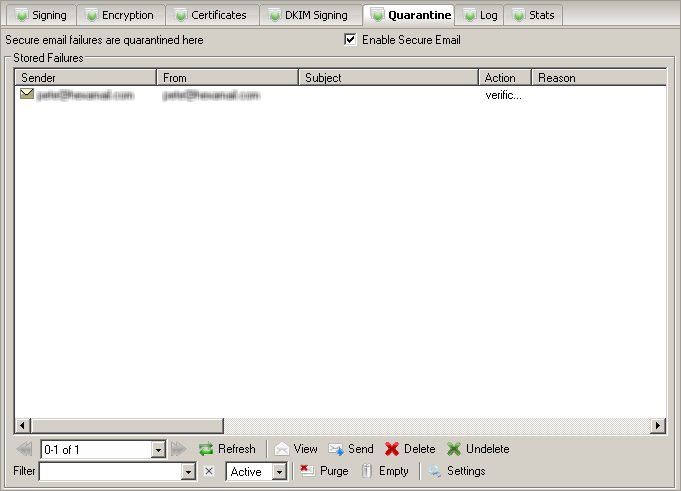
Task: Click the Subject column header
Action: [388, 77]
